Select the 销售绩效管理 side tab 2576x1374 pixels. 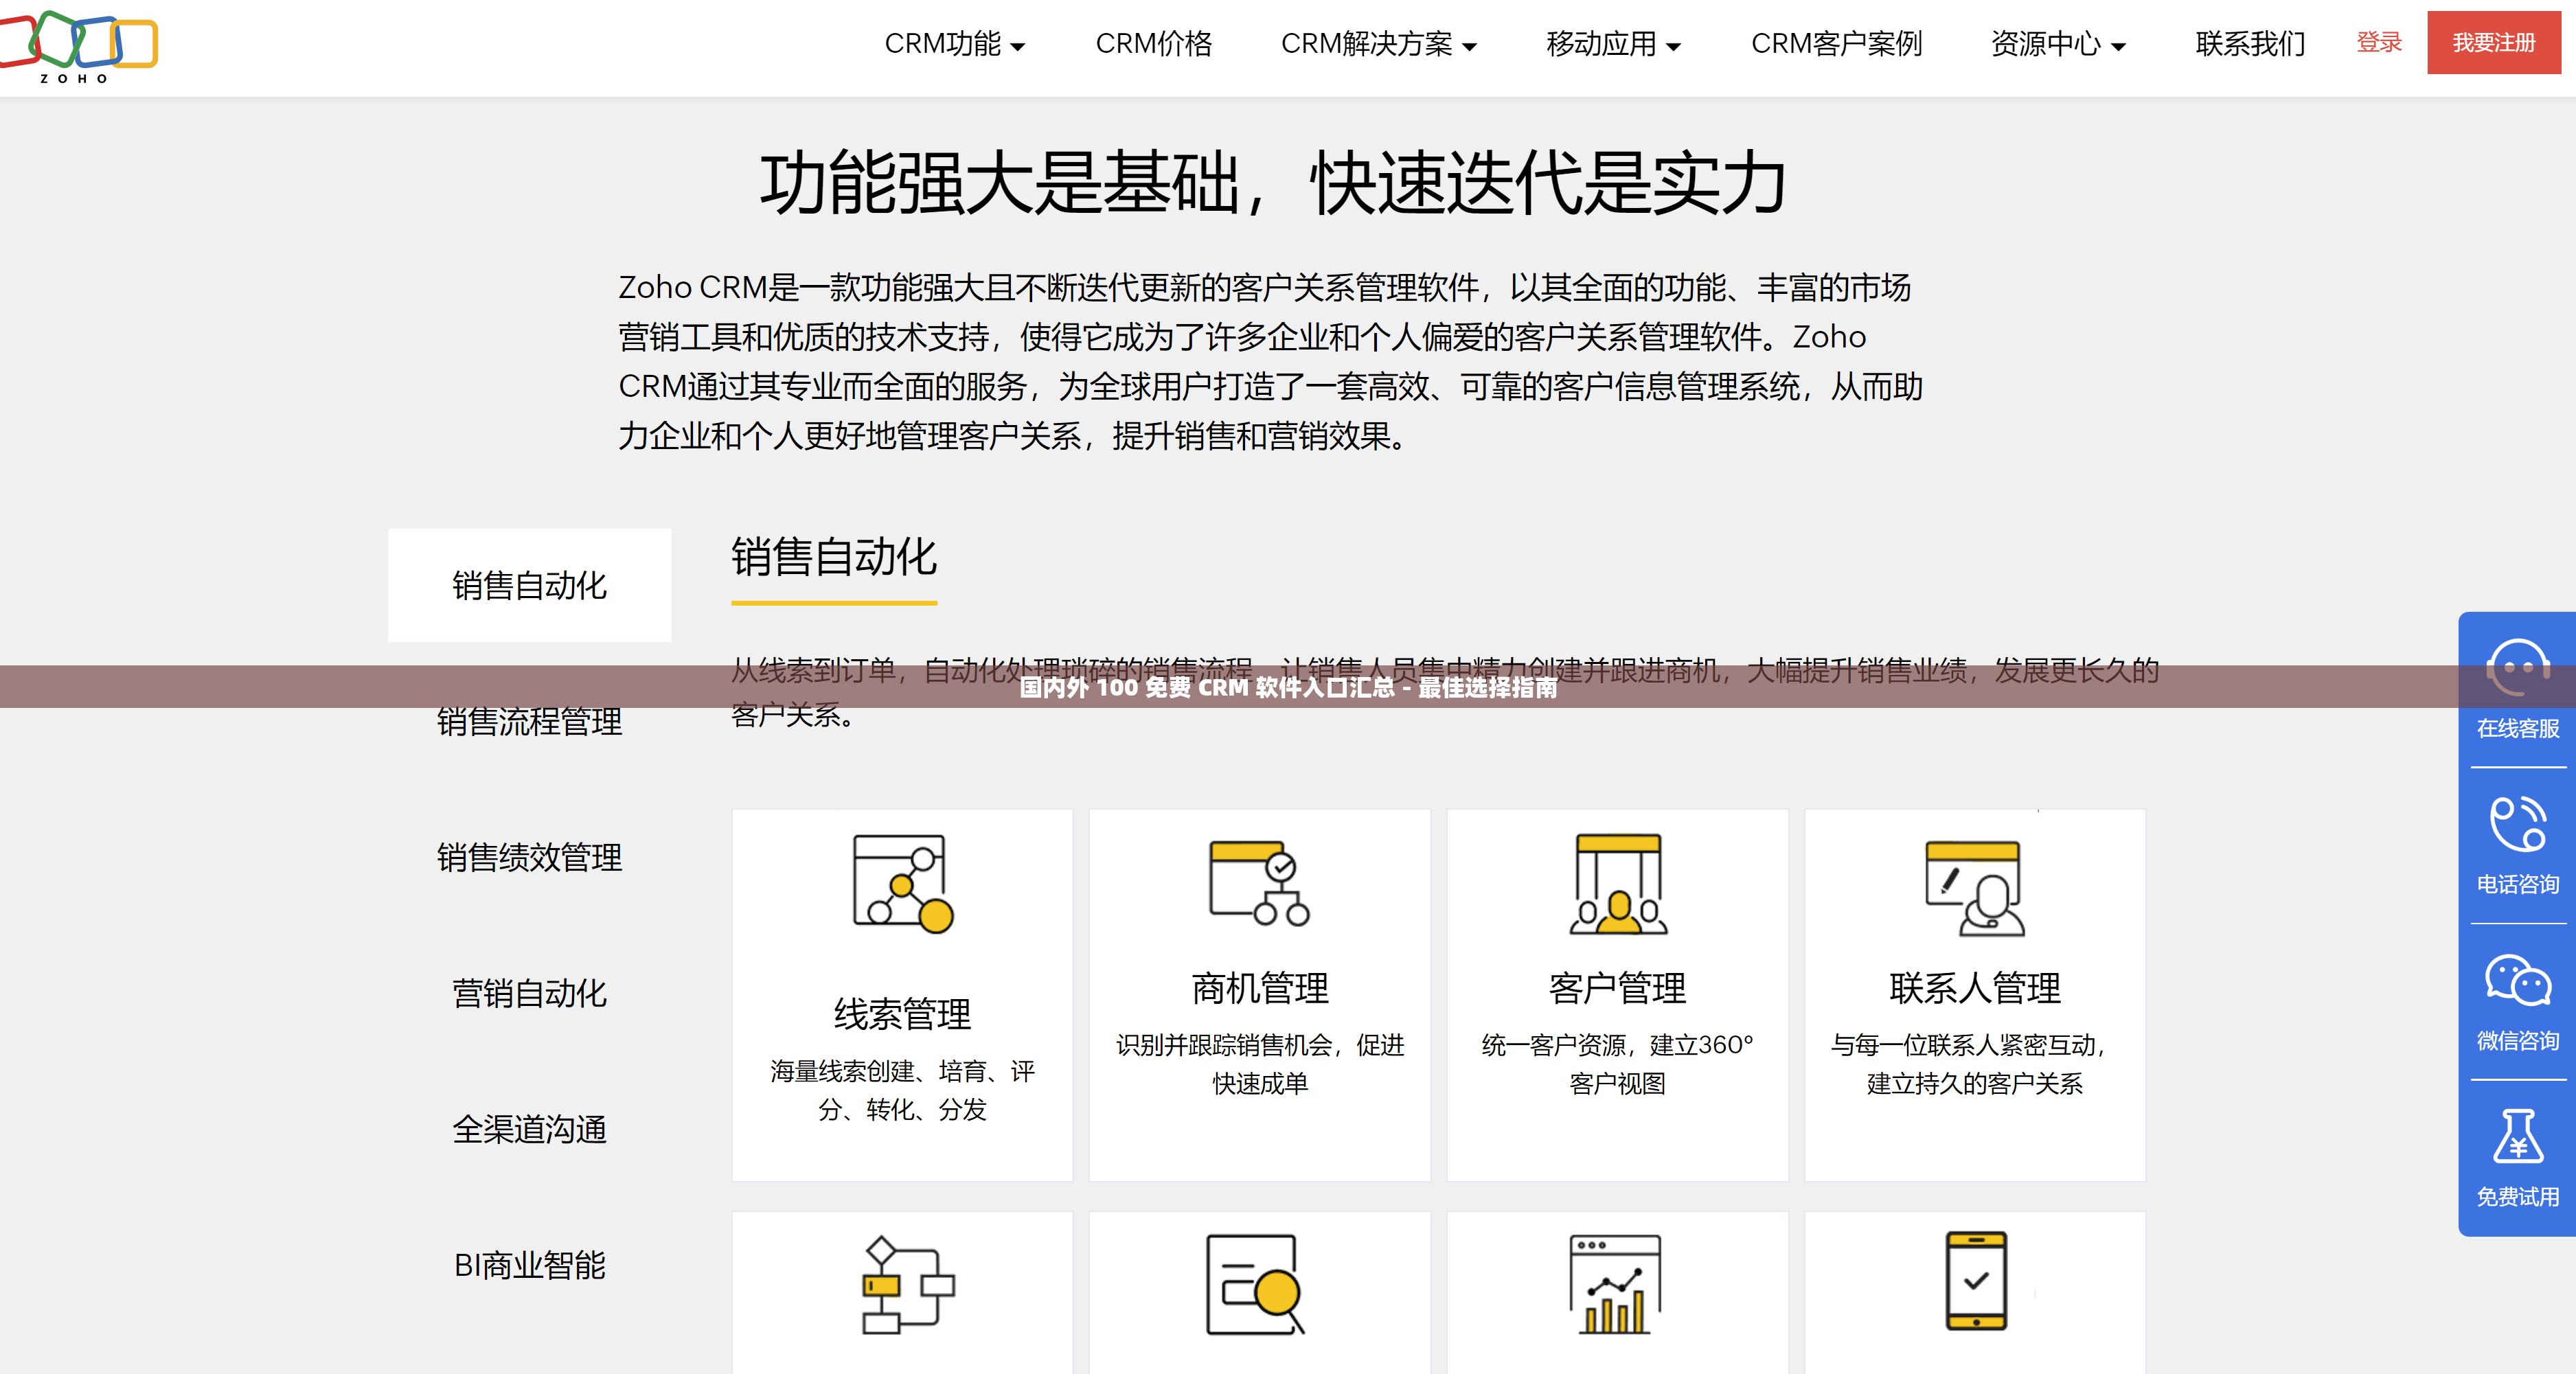[x=529, y=857]
